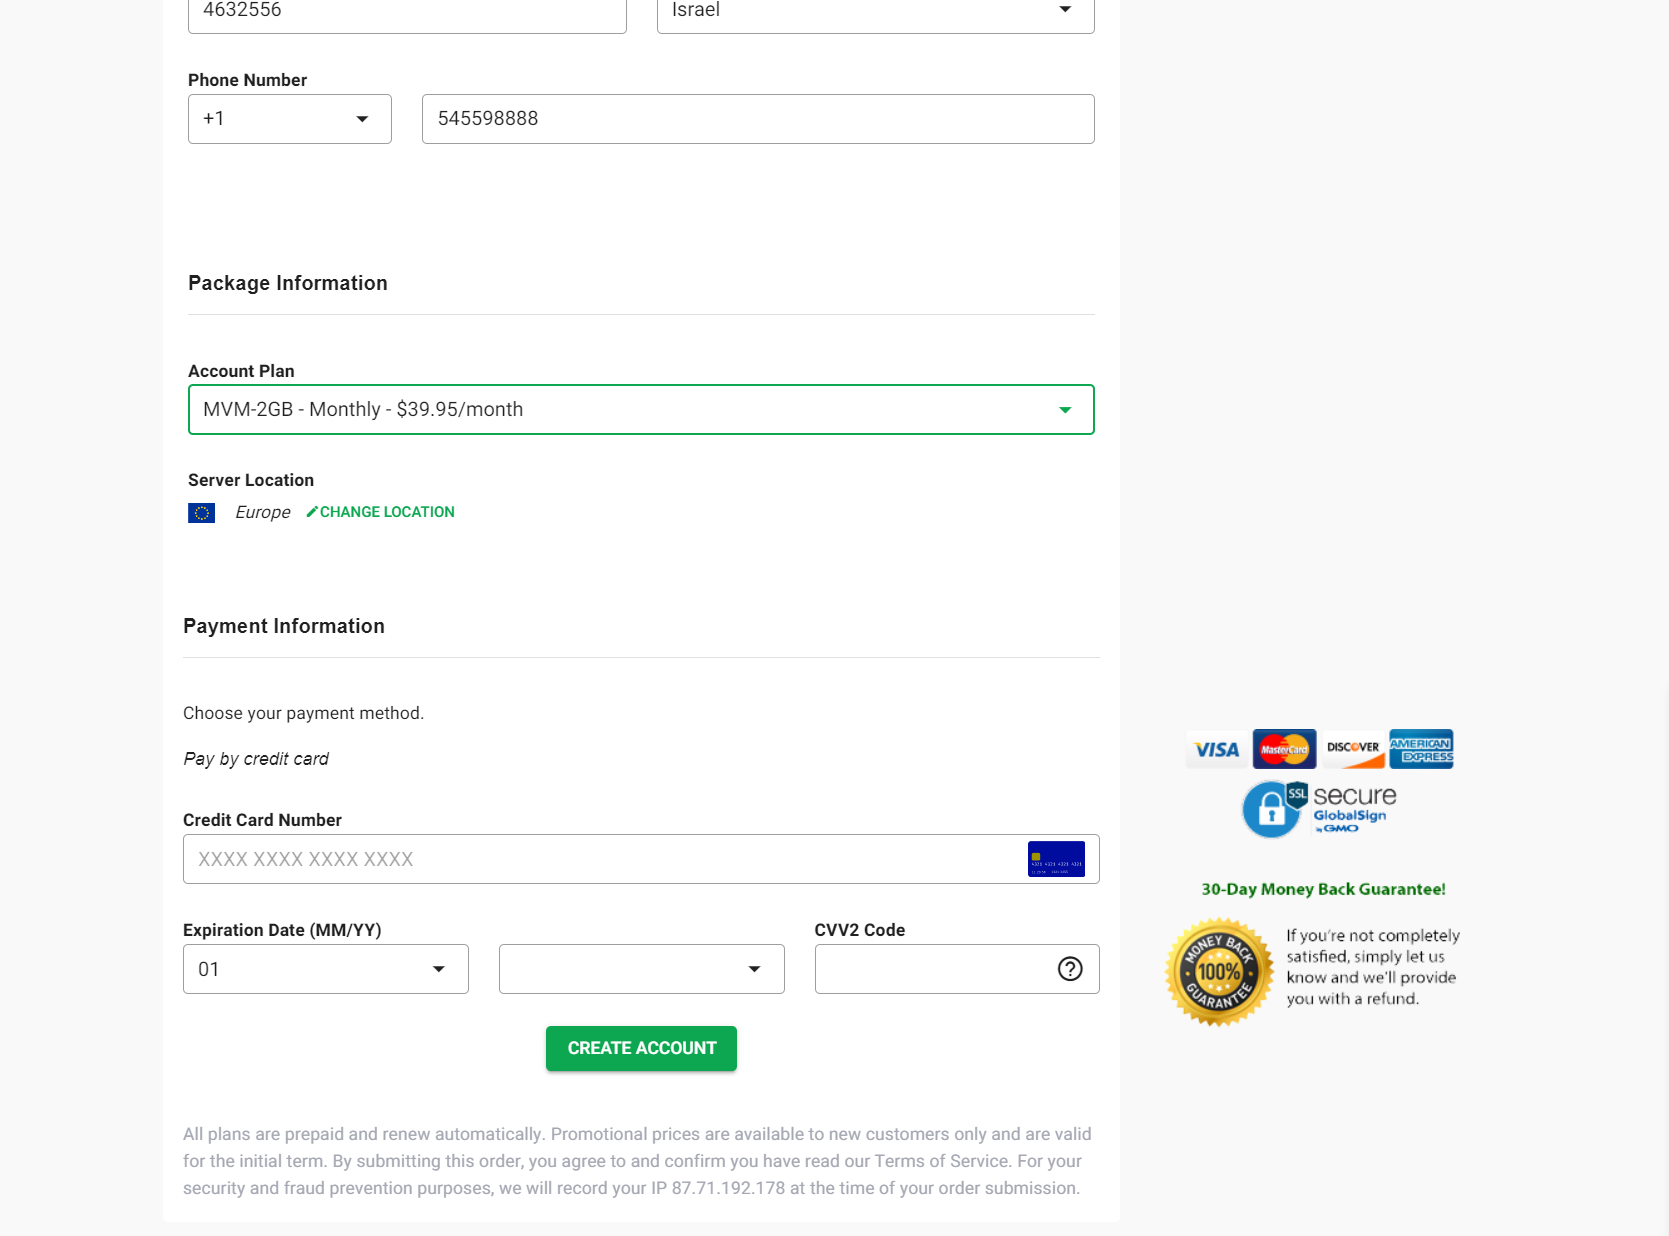
Task: Click the SSL secure GlobalSign badge
Action: (x=1319, y=809)
